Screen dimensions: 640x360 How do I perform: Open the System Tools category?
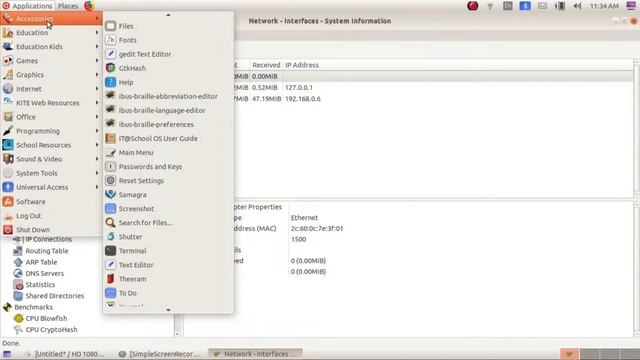coord(51,173)
